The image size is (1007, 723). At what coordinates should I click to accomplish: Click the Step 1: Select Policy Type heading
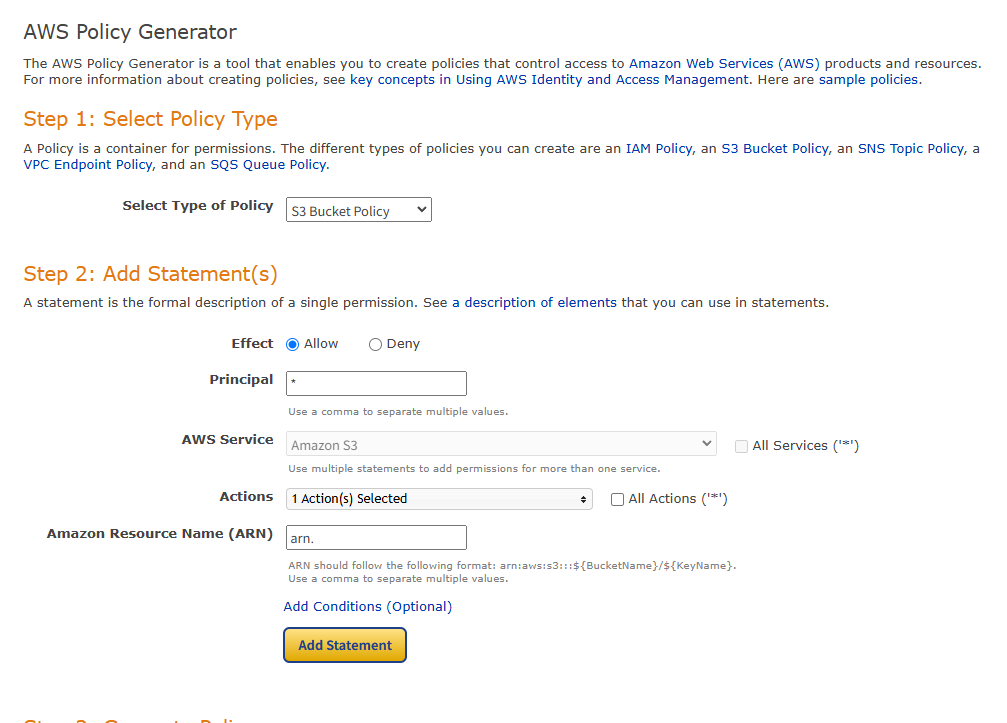click(x=151, y=119)
